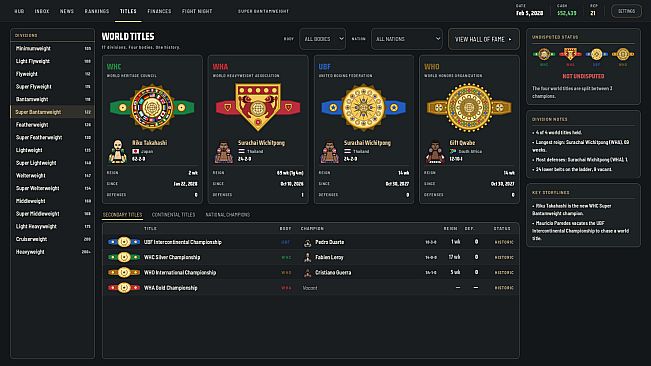The width and height of the screenshot is (651, 366).
Task: Select the Light Flyweight division
Action: pos(53,61)
